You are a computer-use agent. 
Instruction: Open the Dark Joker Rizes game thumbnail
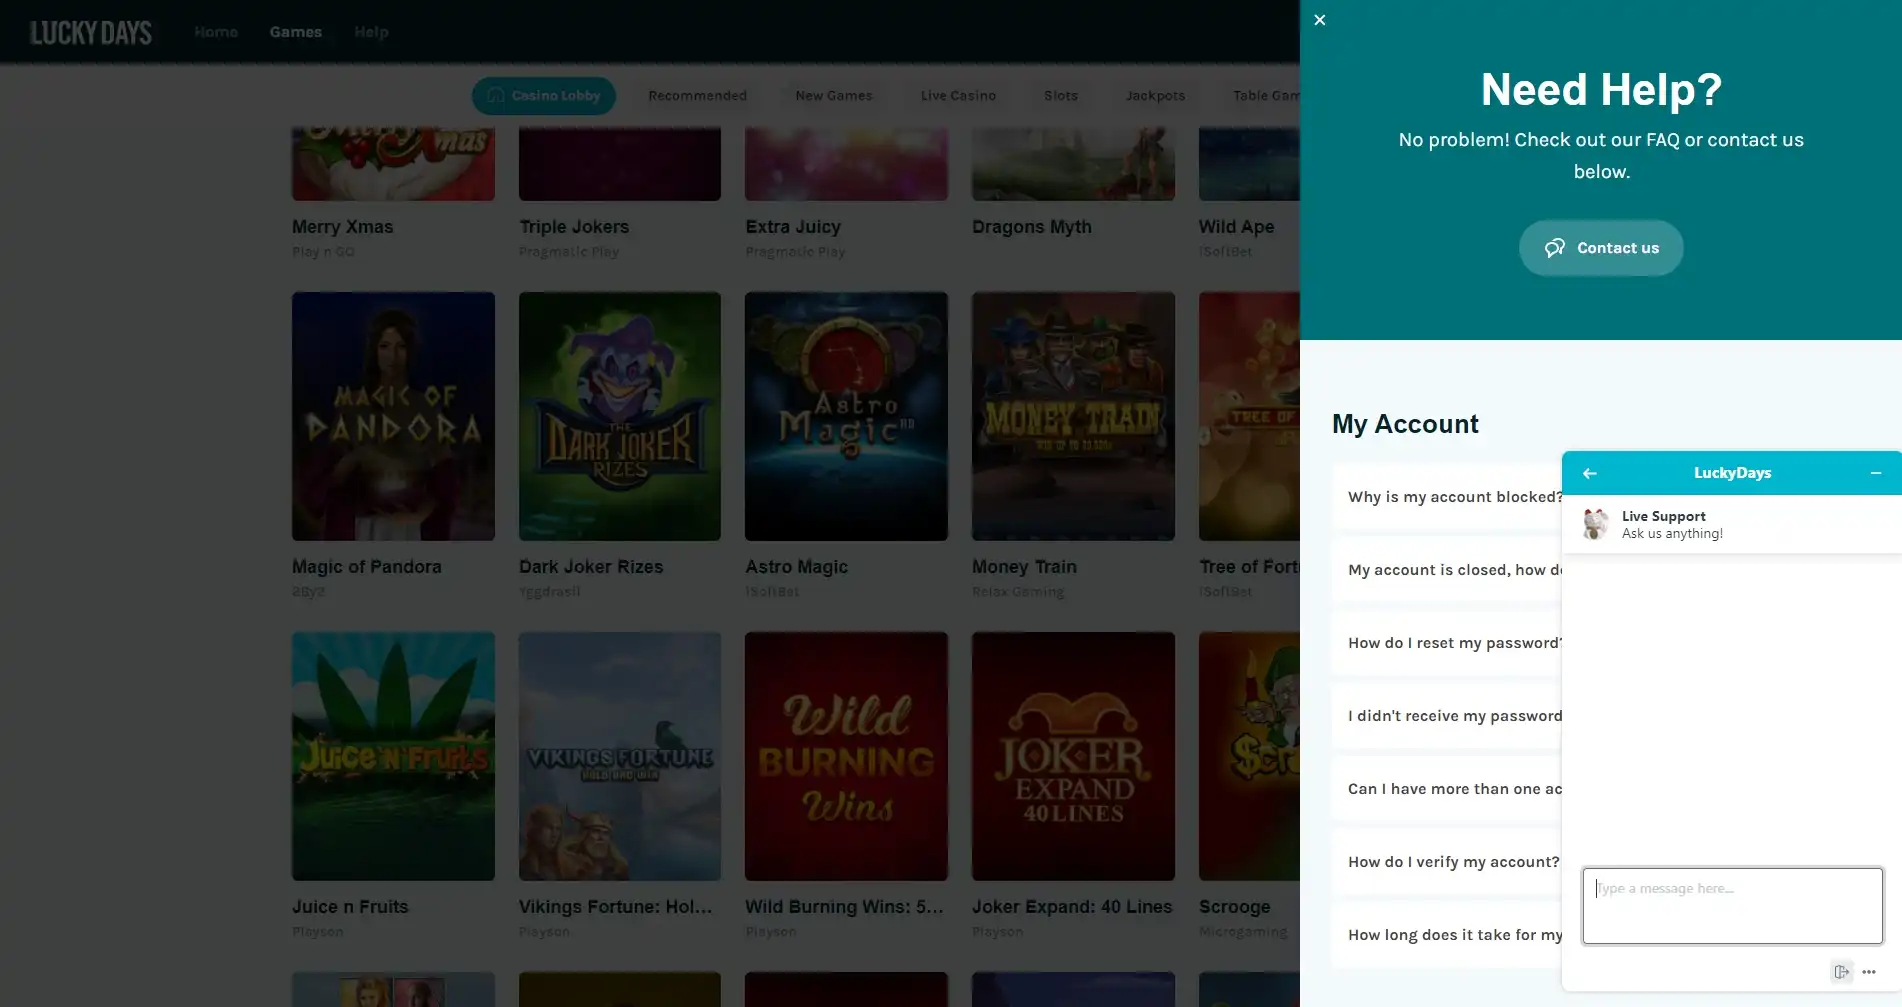[x=619, y=416]
